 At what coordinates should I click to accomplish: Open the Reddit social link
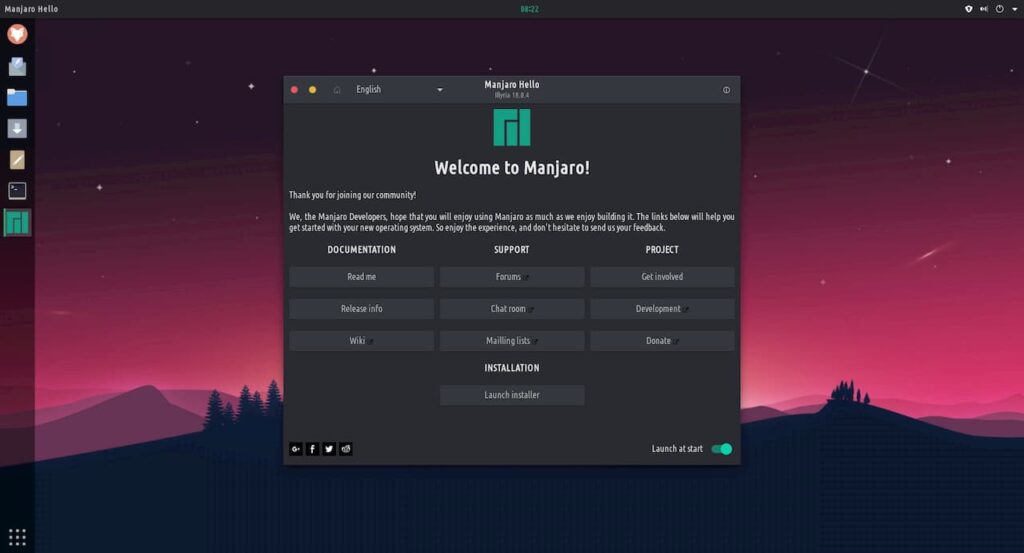tap(345, 449)
